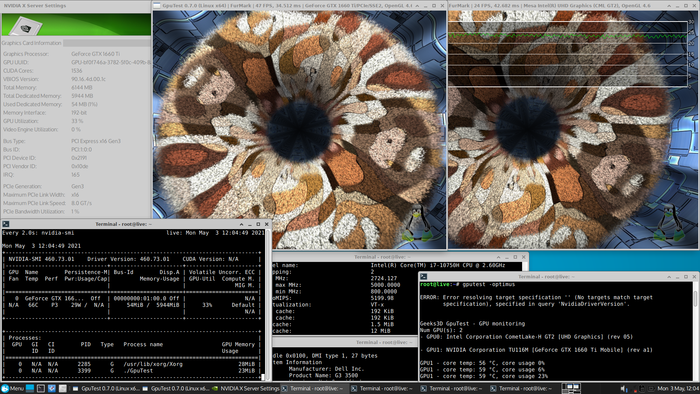Click Used Dedicated Memory value 54 MB
This screenshot has width=700, height=394.
pyautogui.click(x=84, y=104)
